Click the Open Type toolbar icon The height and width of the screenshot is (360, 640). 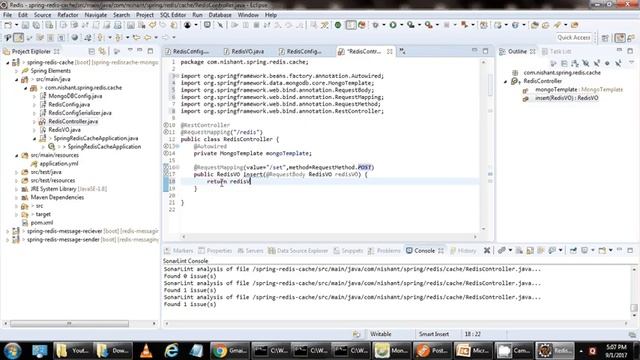point(535,25)
